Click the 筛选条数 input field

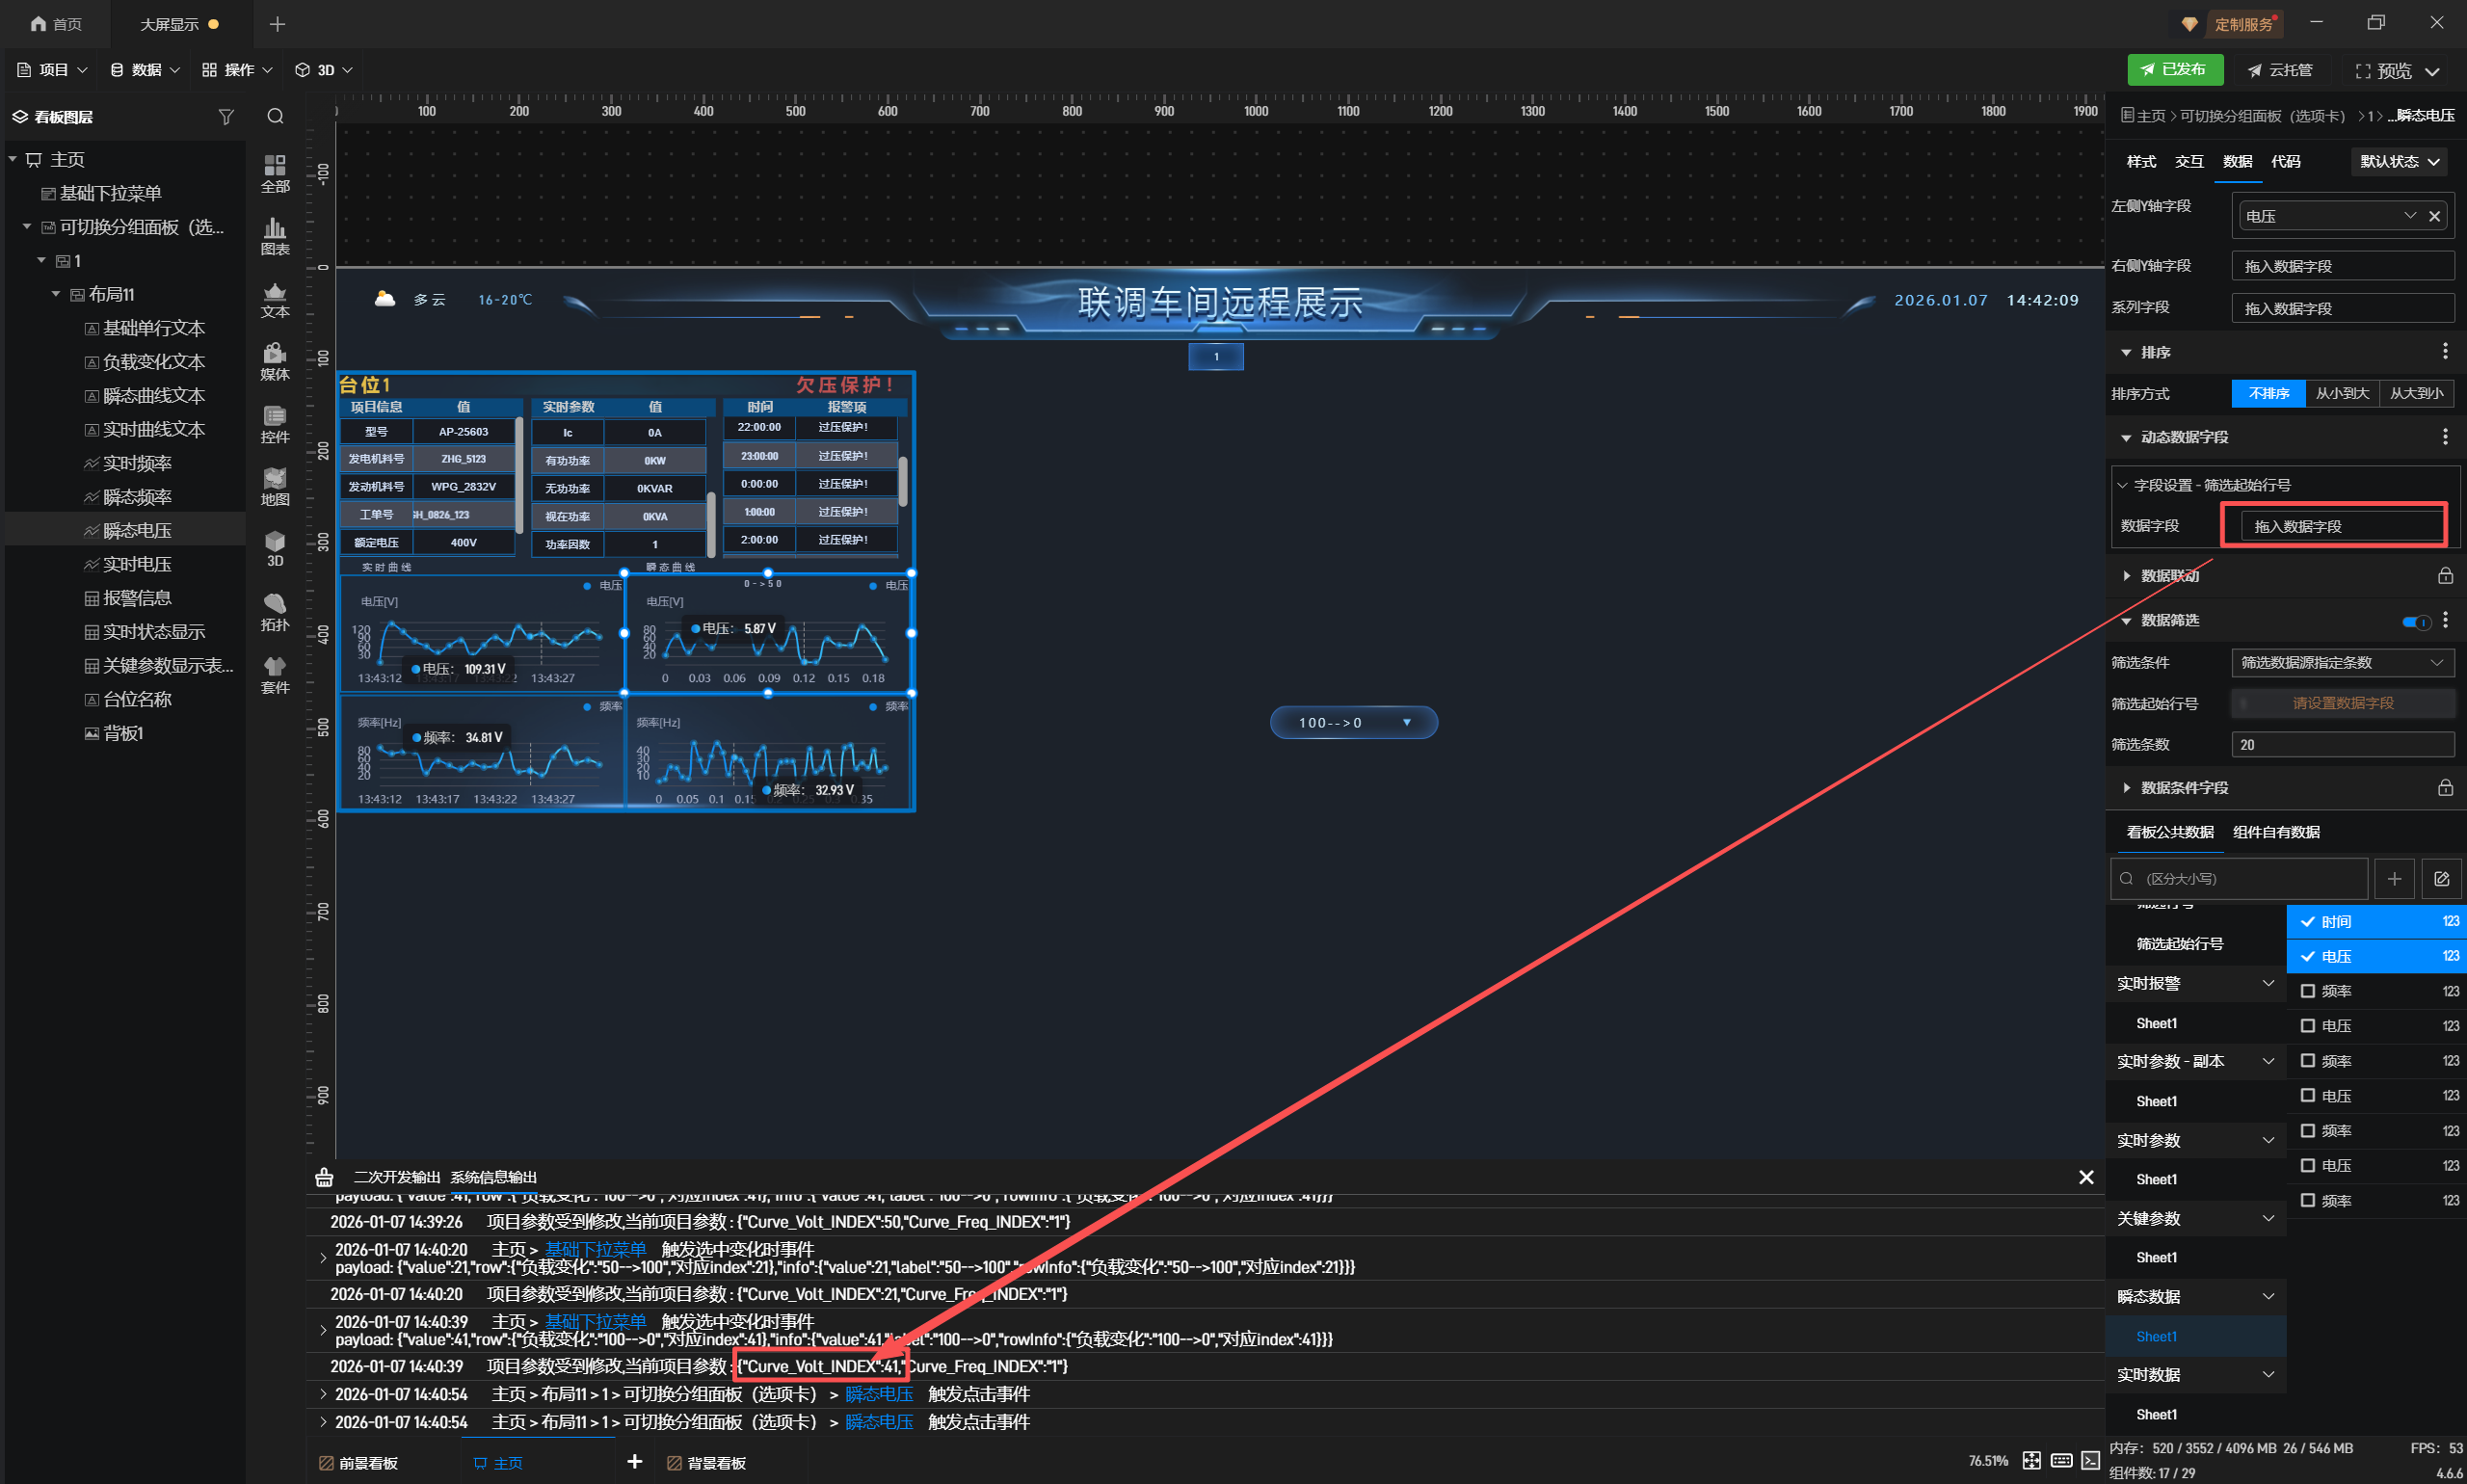tap(2342, 744)
